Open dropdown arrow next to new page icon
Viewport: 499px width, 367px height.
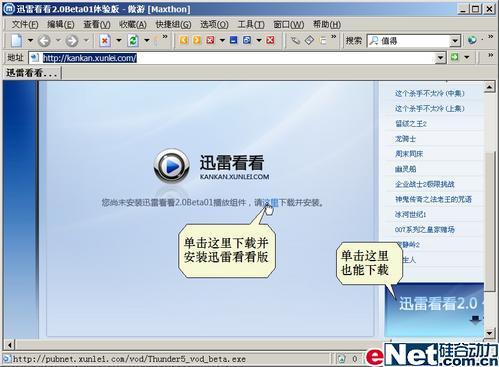pyautogui.click(x=30, y=41)
